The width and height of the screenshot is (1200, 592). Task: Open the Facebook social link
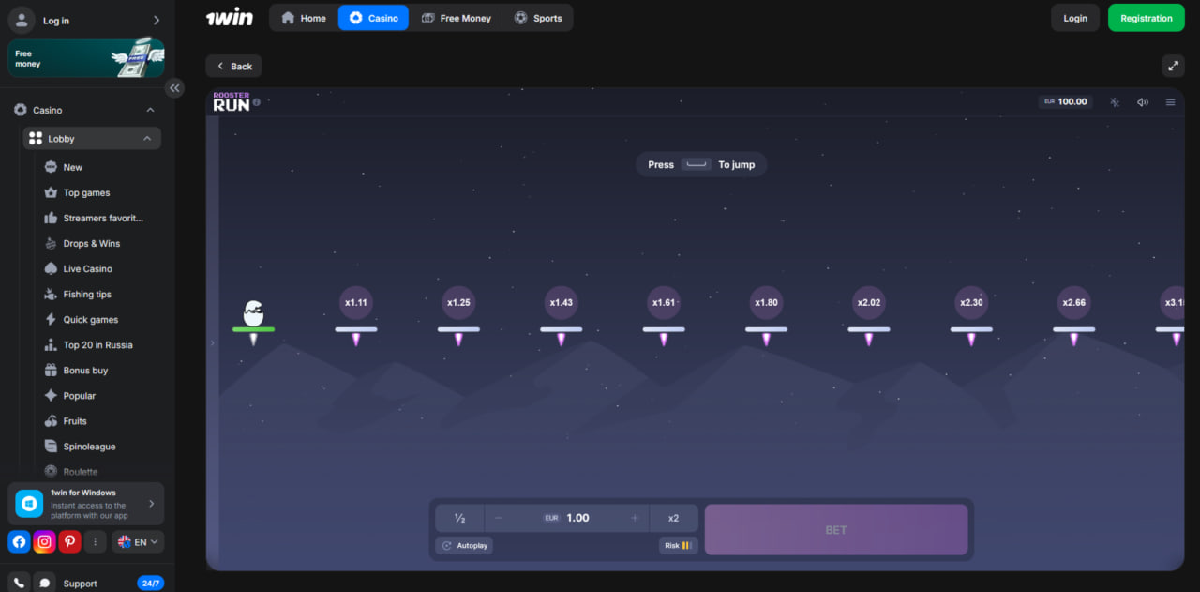click(19, 541)
